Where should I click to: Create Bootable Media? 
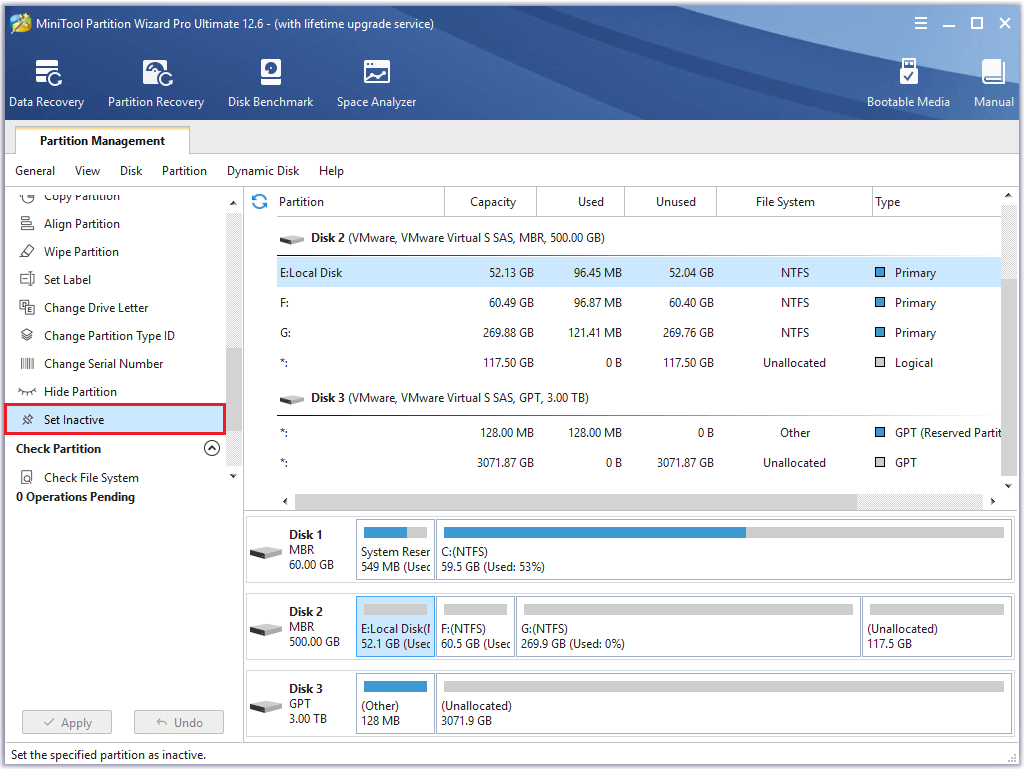(908, 84)
